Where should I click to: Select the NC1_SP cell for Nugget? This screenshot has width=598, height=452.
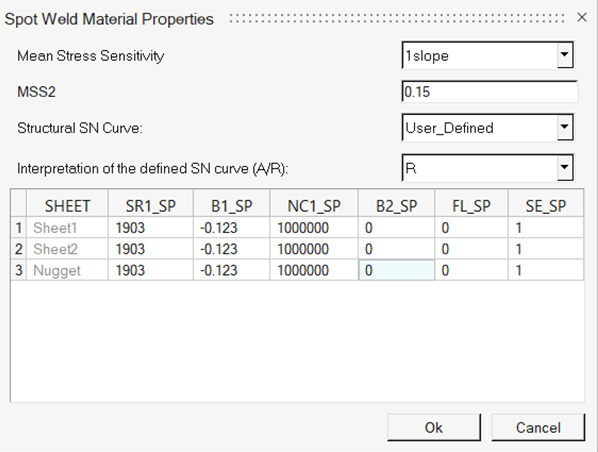tap(314, 270)
